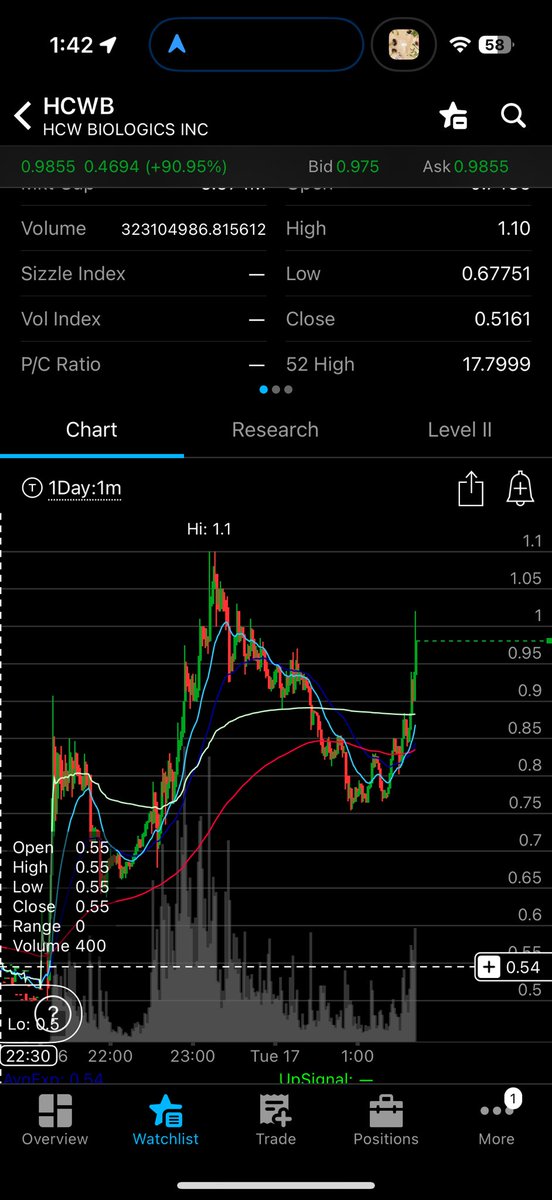The width and height of the screenshot is (552, 1200).
Task: Select the Sizzle Index row
Action: (143, 274)
